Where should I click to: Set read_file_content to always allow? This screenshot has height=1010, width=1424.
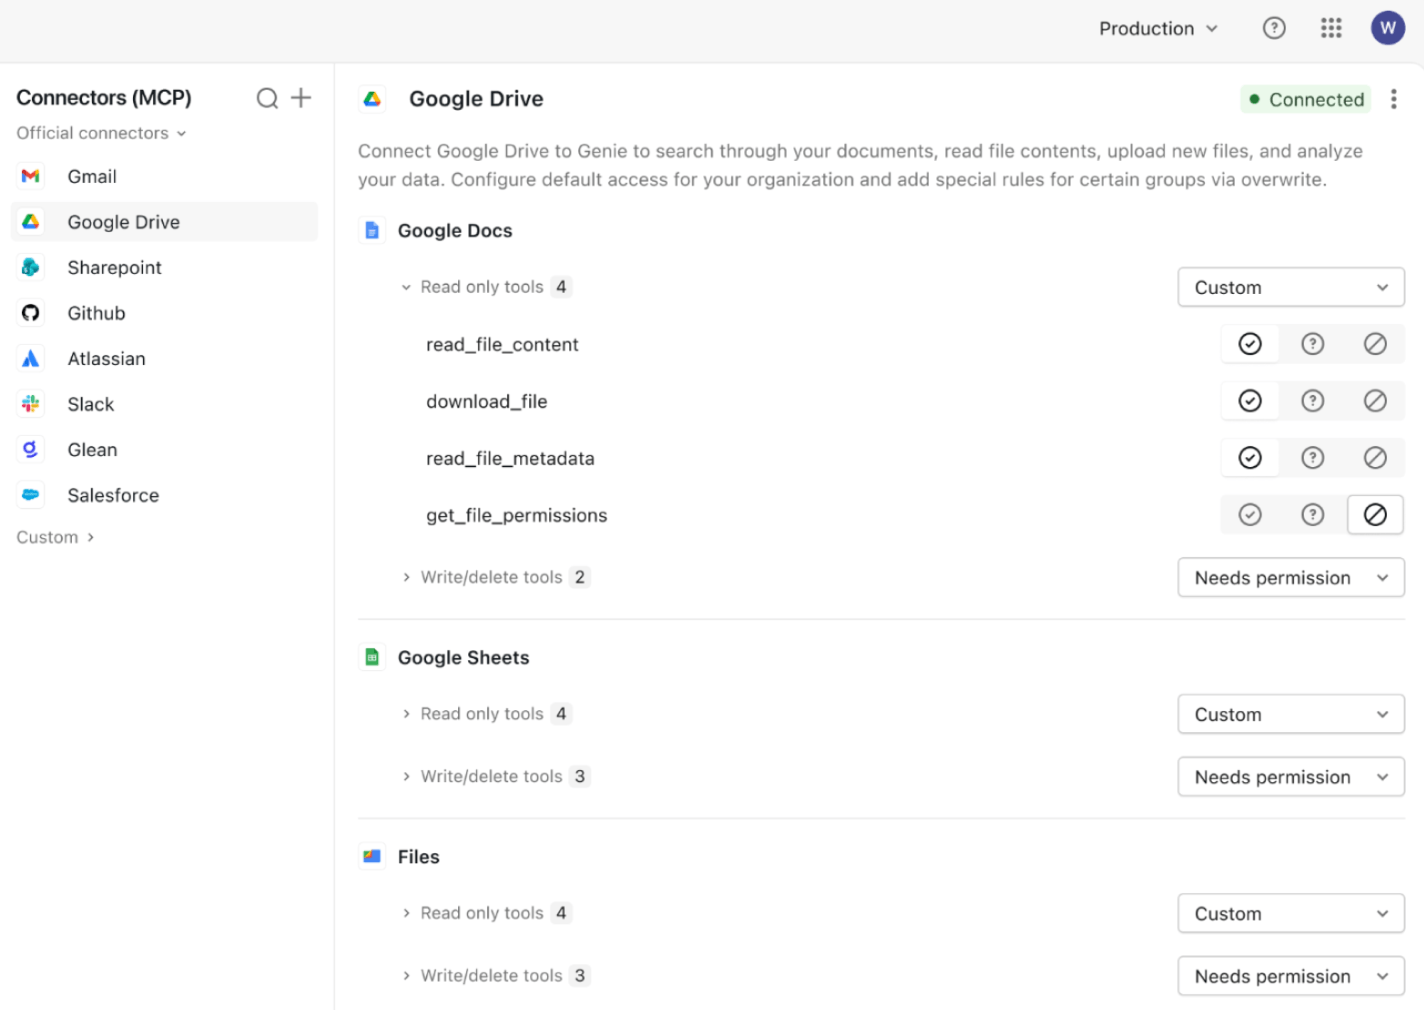click(1250, 344)
